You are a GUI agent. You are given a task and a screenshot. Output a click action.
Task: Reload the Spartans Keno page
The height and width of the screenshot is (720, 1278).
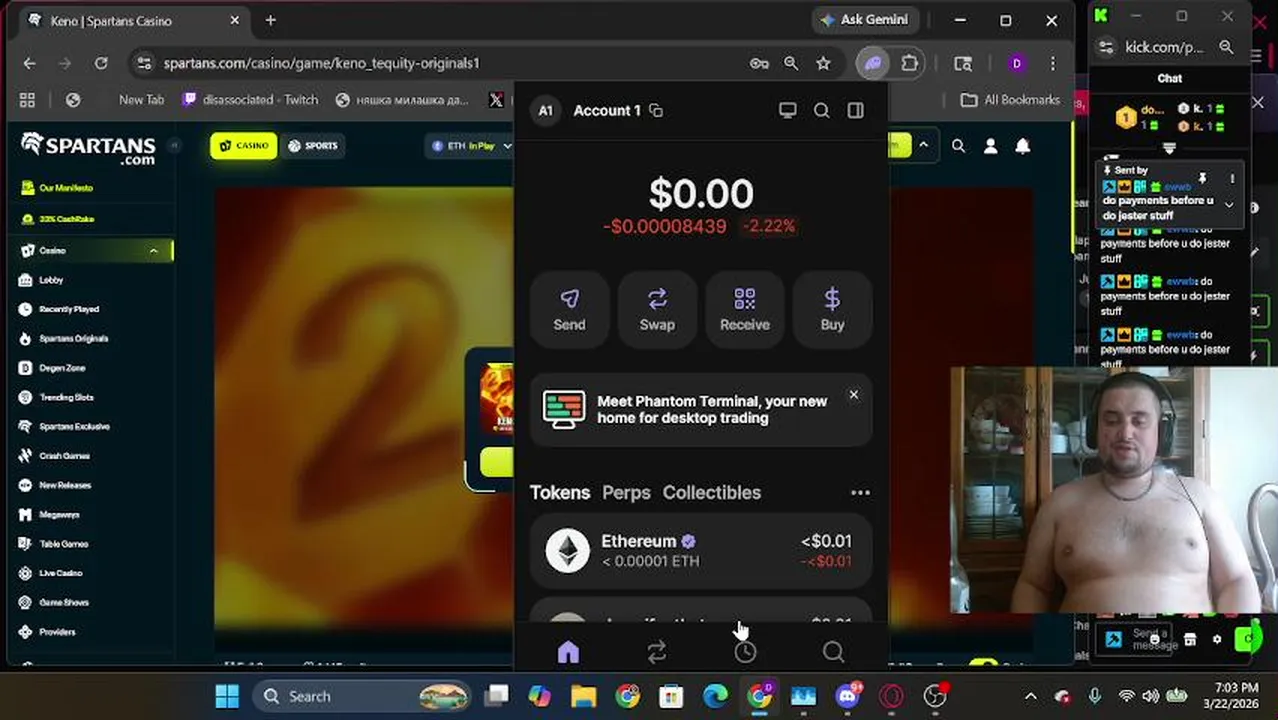click(x=101, y=63)
